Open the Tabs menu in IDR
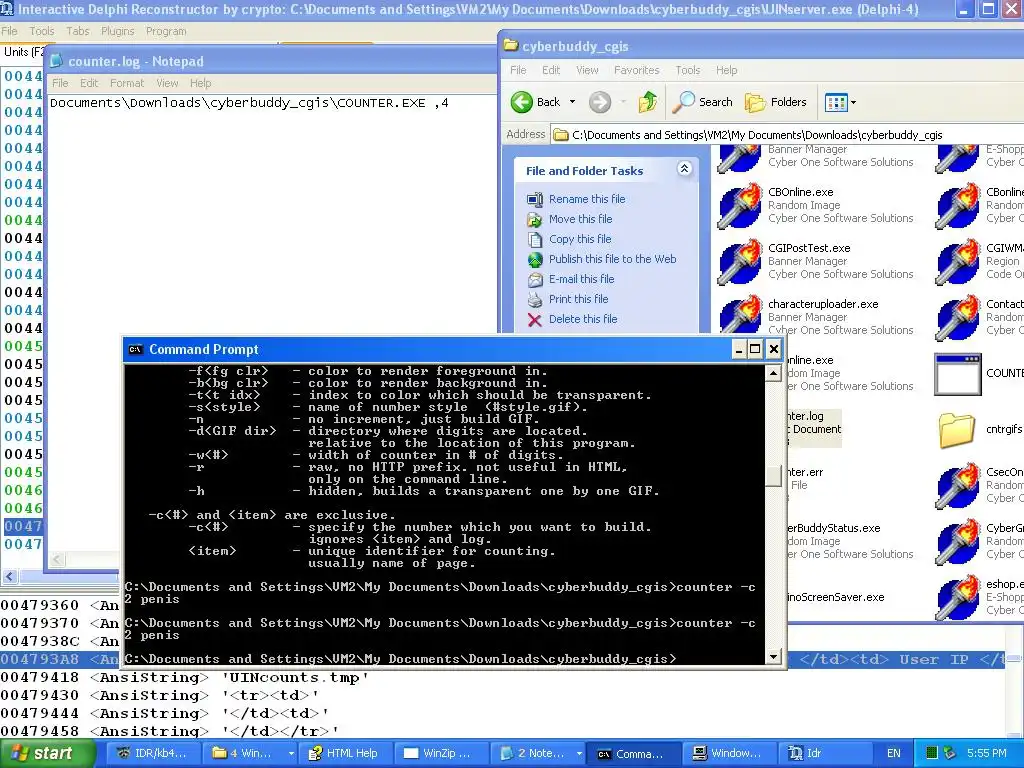1024x768 pixels. tap(78, 31)
